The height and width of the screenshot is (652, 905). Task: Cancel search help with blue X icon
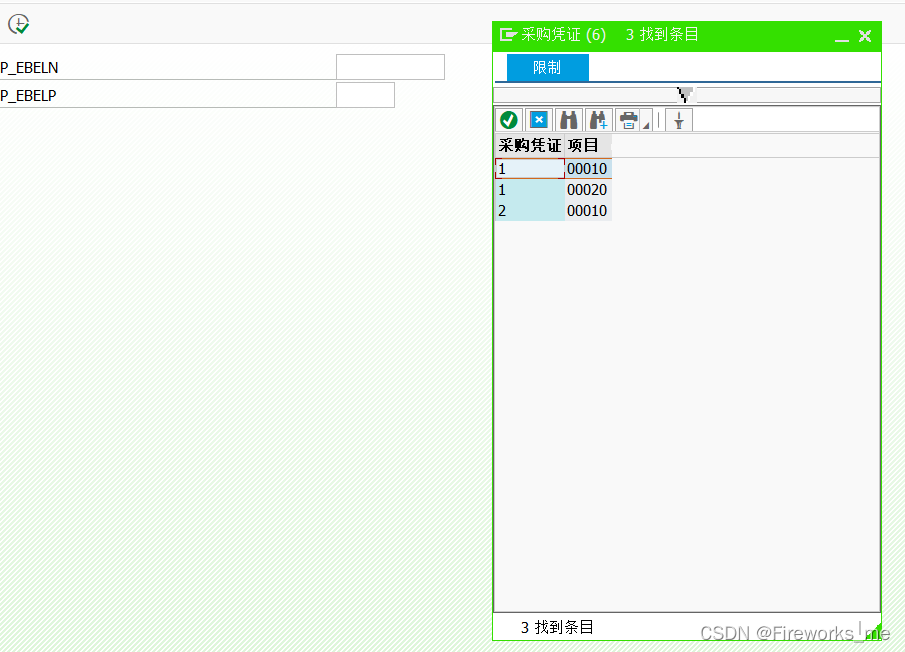pyautogui.click(x=538, y=120)
